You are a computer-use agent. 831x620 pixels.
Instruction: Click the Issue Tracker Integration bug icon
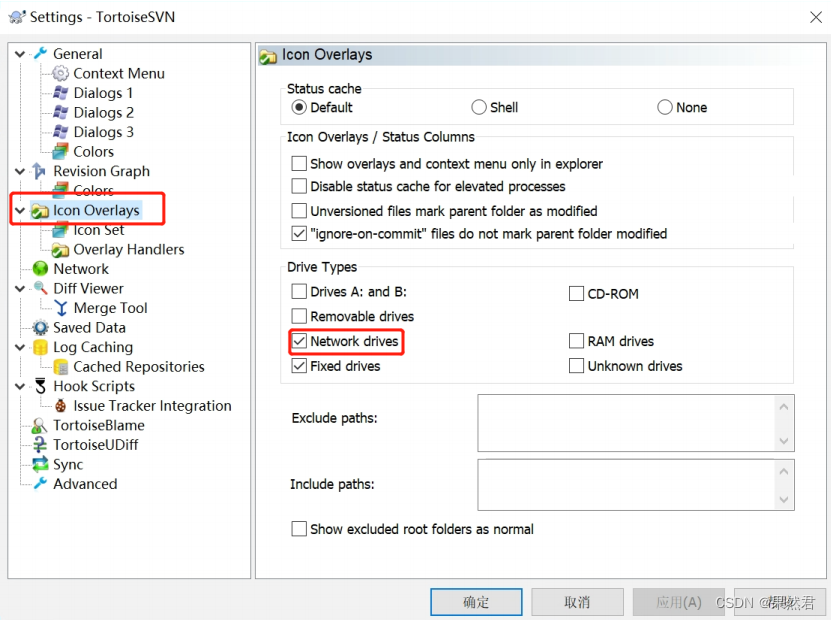point(60,406)
